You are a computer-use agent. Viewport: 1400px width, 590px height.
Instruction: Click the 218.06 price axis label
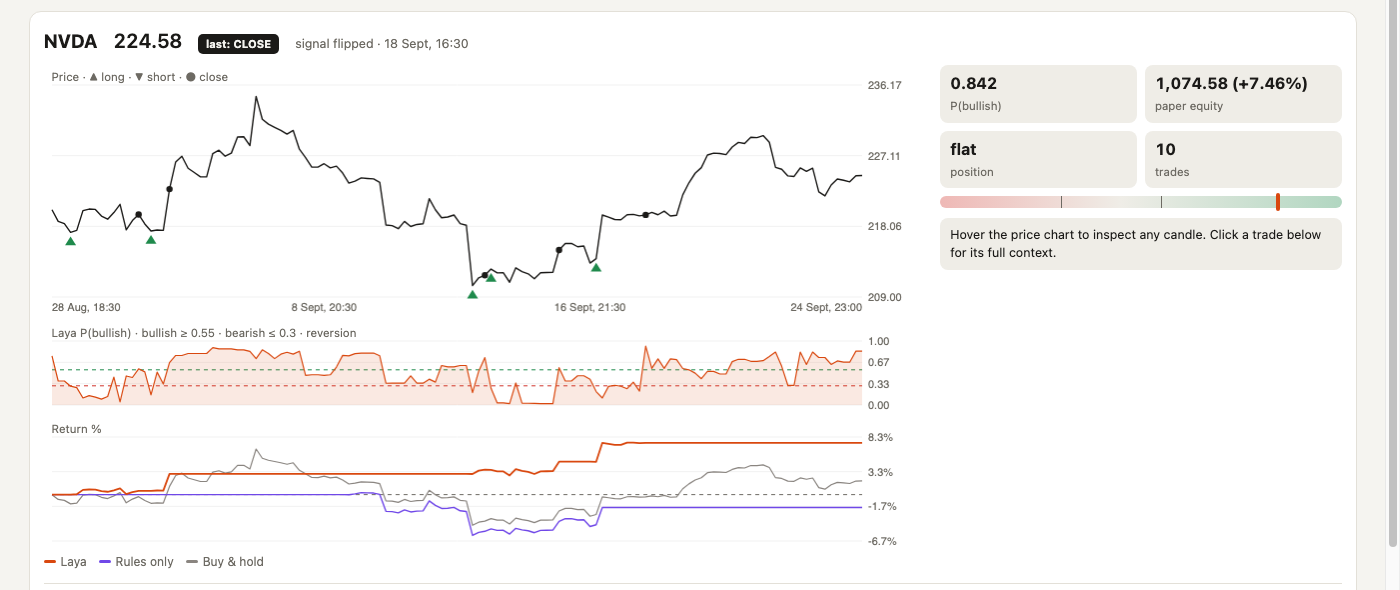click(884, 226)
